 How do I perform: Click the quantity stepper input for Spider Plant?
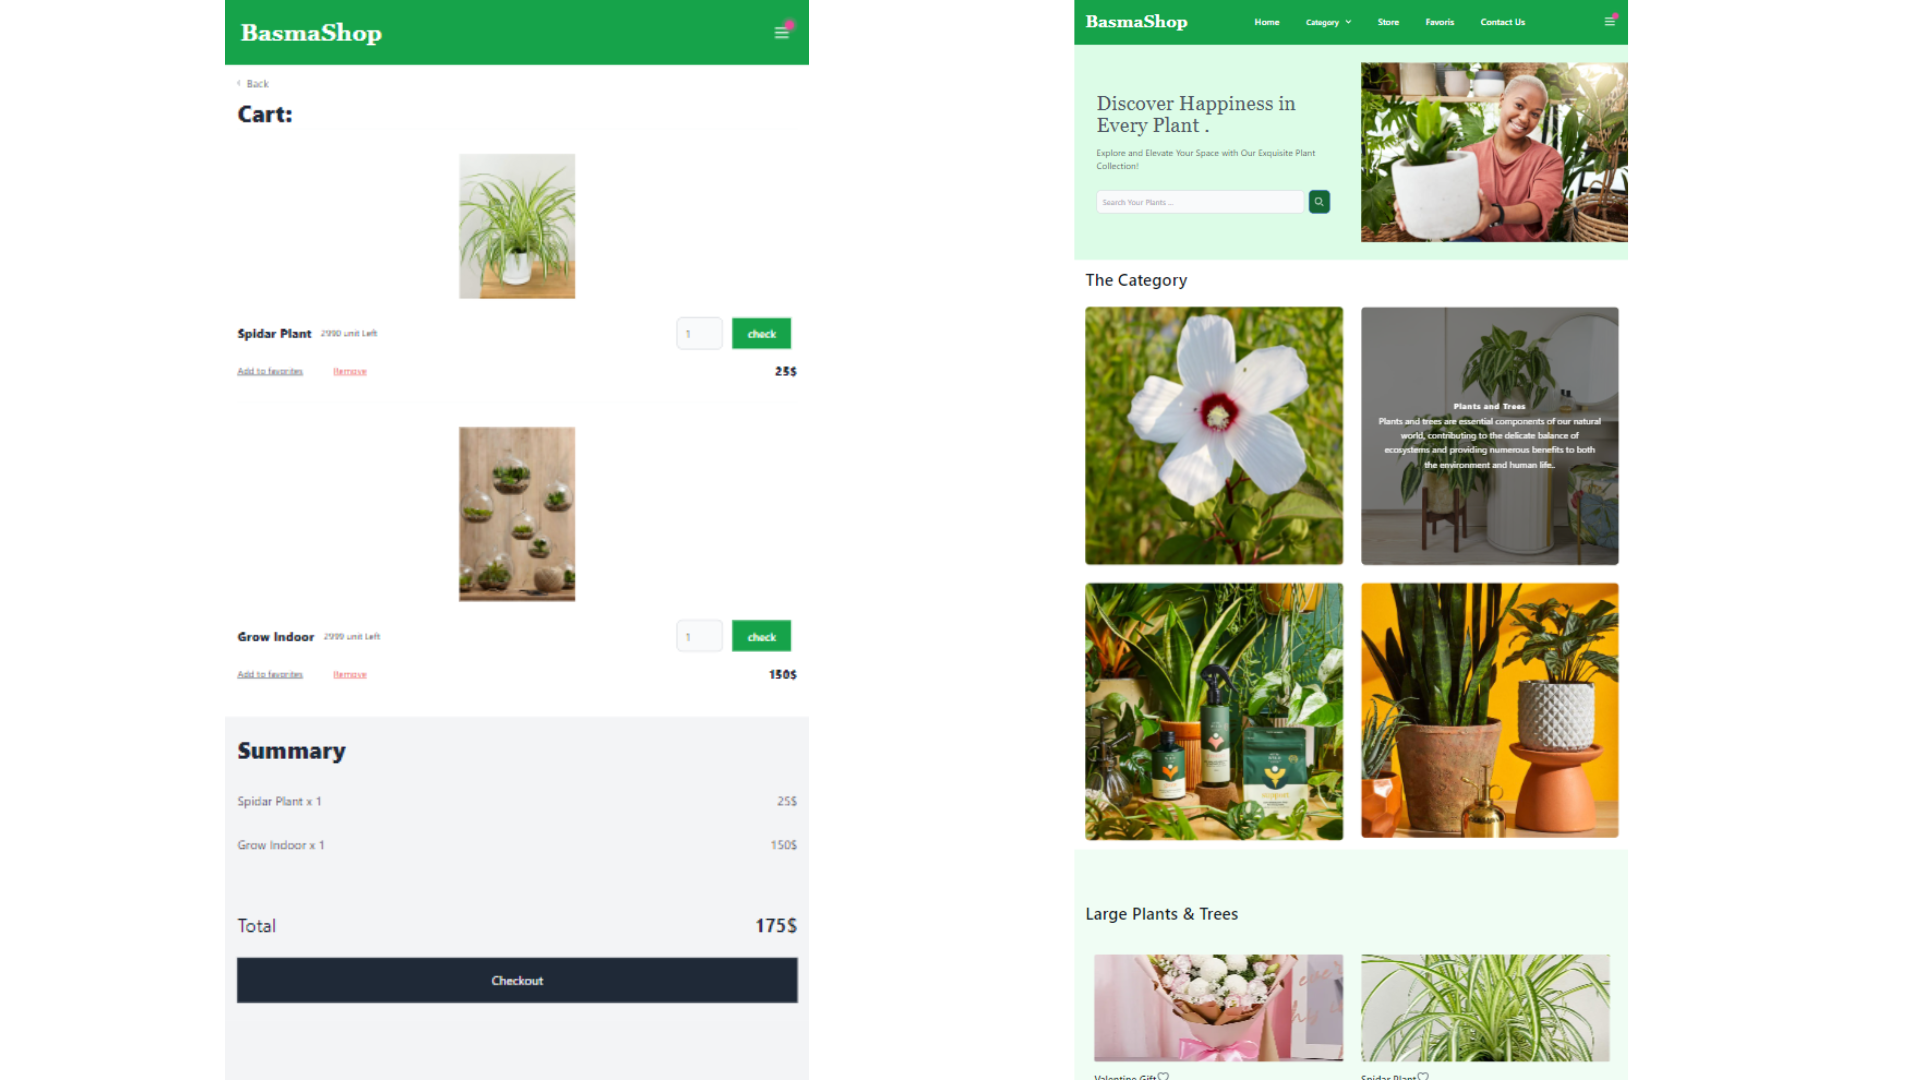699,331
